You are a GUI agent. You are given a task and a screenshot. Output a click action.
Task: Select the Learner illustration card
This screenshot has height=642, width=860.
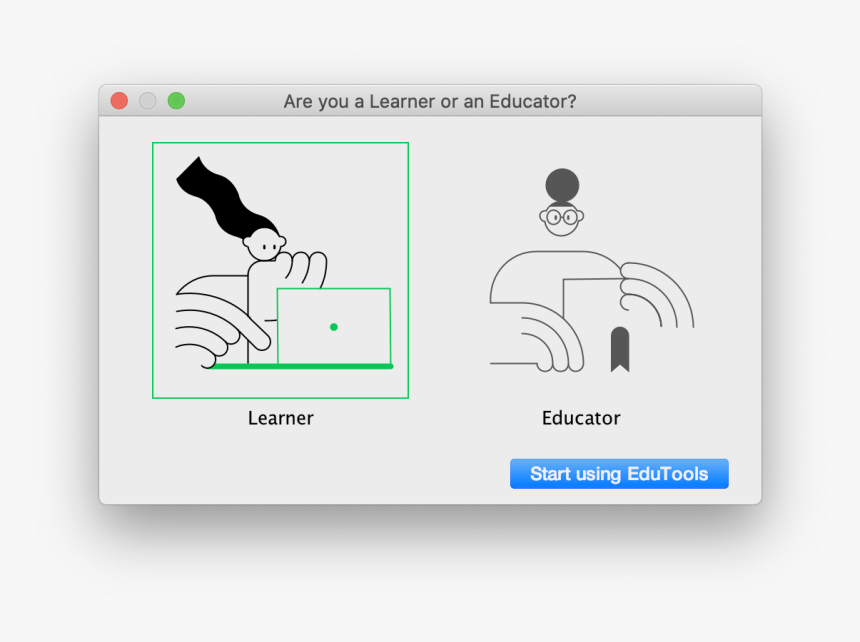point(280,270)
